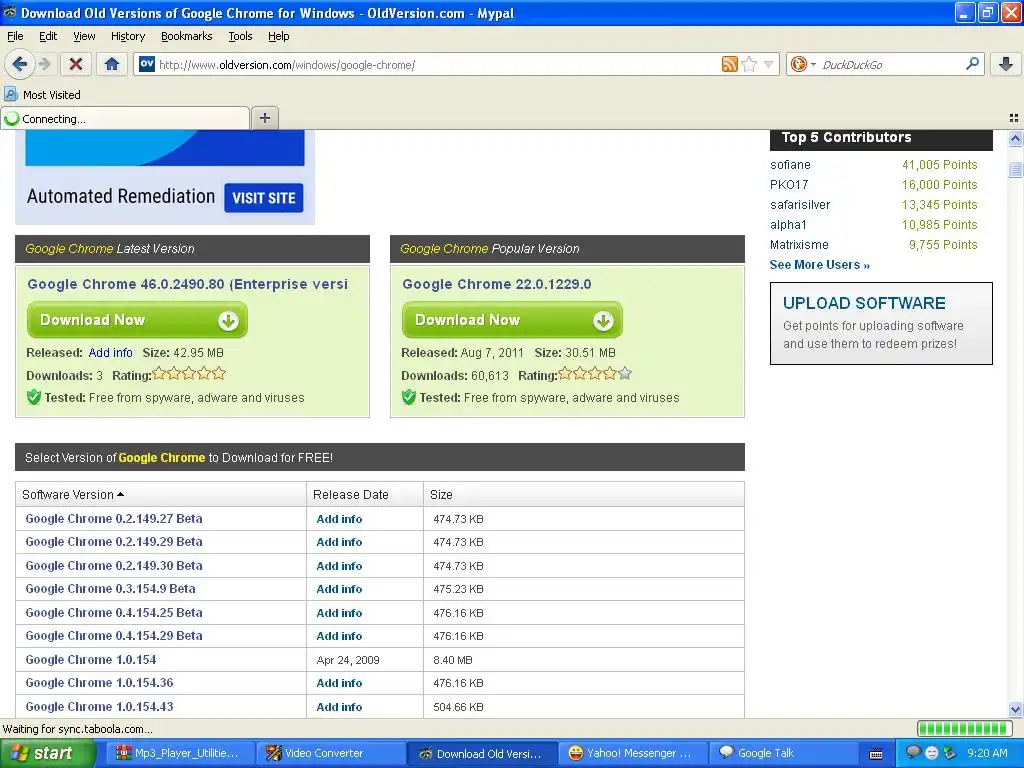Screen dimensions: 1024x768
Task: Open the Edit menu
Action: pyautogui.click(x=48, y=36)
